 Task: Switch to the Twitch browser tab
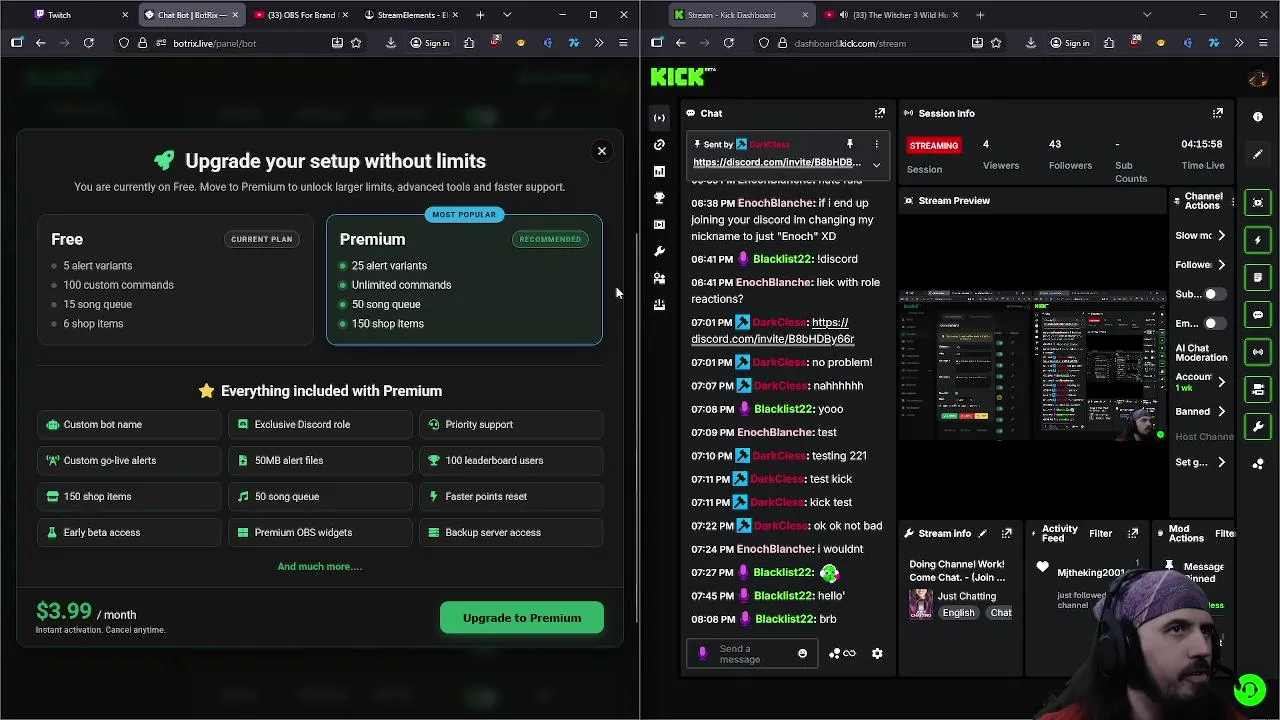80,15
